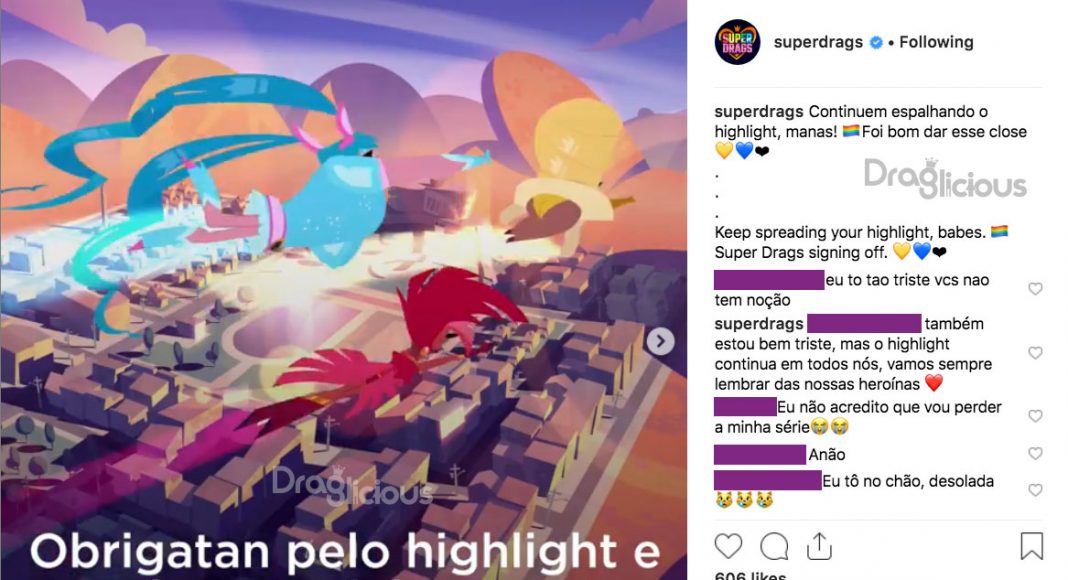Open the superdrags username in the caption
The height and width of the screenshot is (580, 1068).
759,112
